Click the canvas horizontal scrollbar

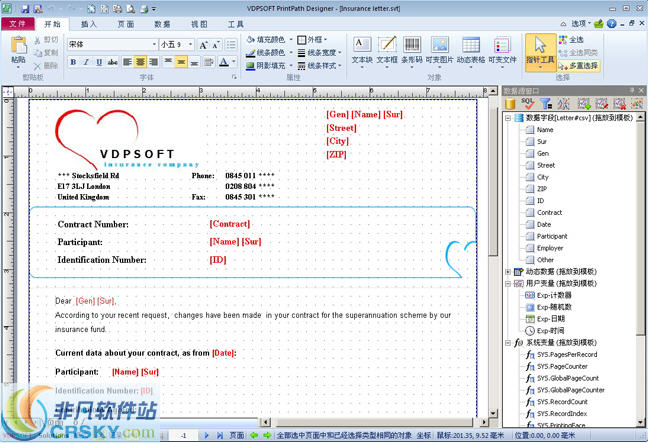pyautogui.click(x=372, y=422)
